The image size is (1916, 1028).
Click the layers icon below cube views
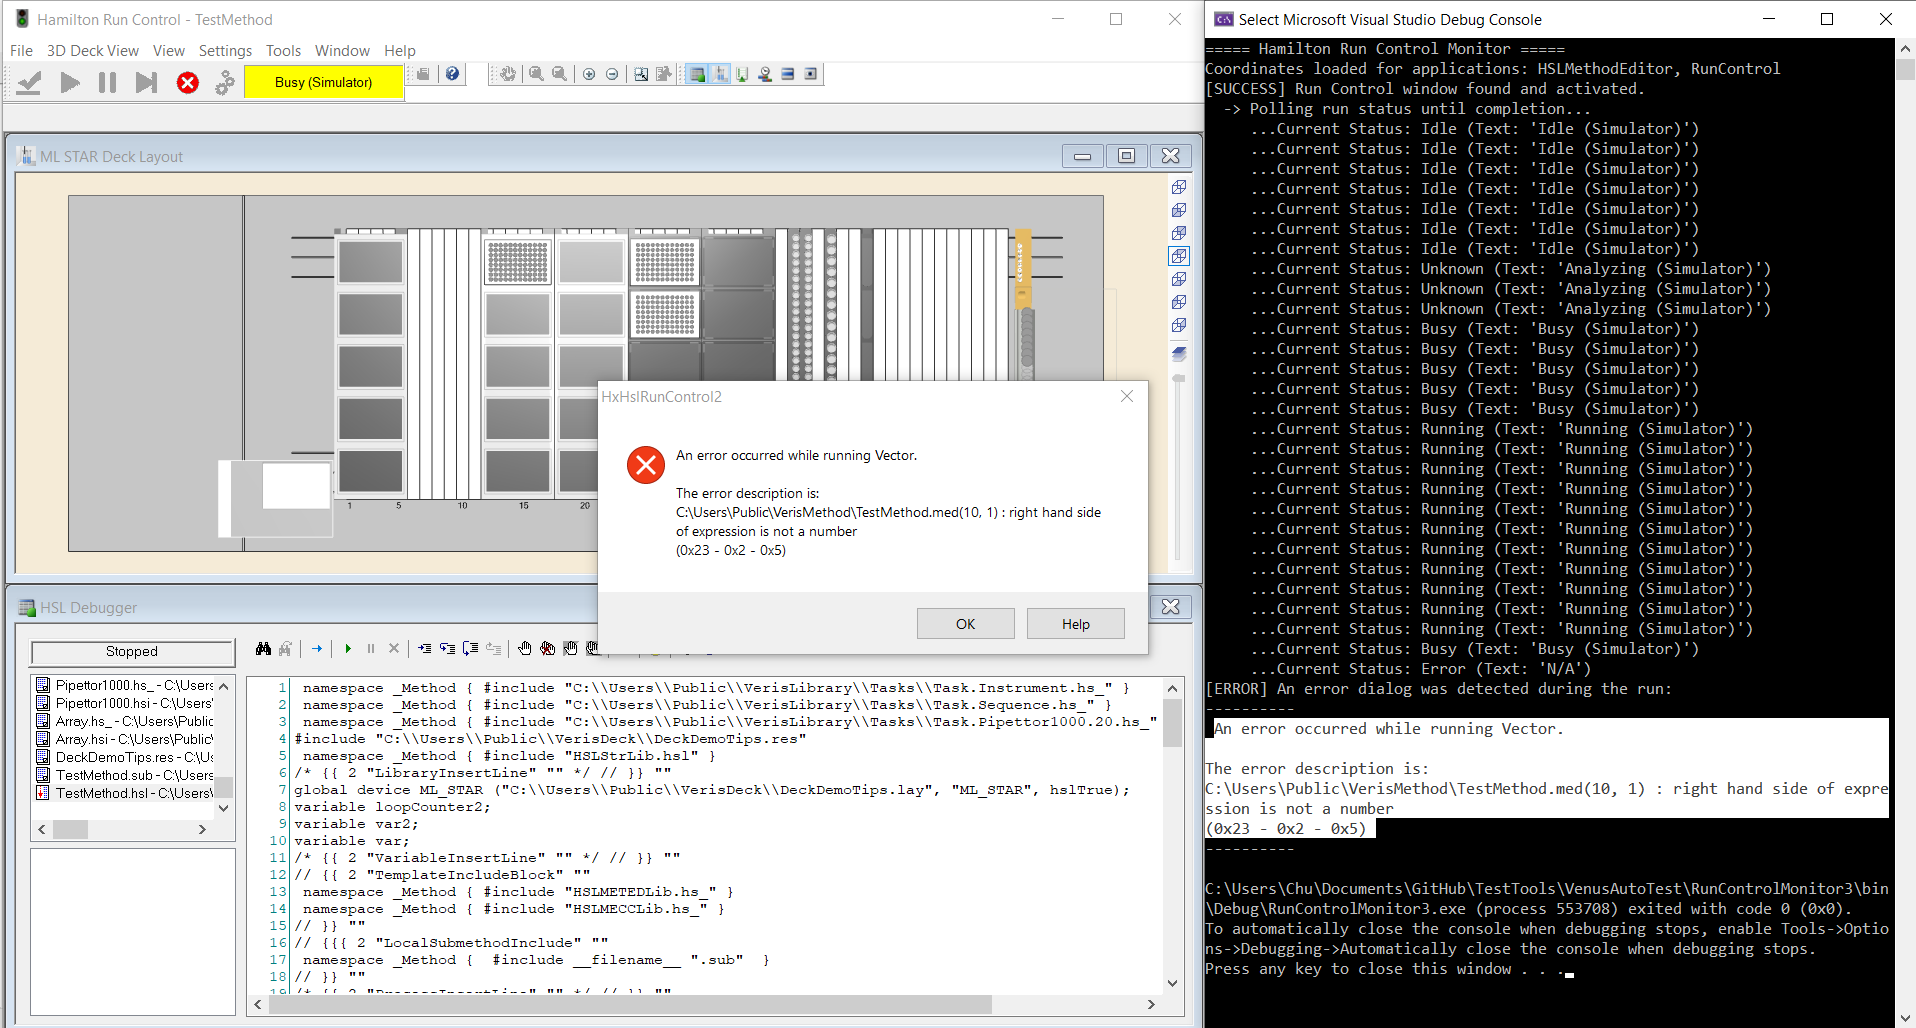coord(1179,353)
